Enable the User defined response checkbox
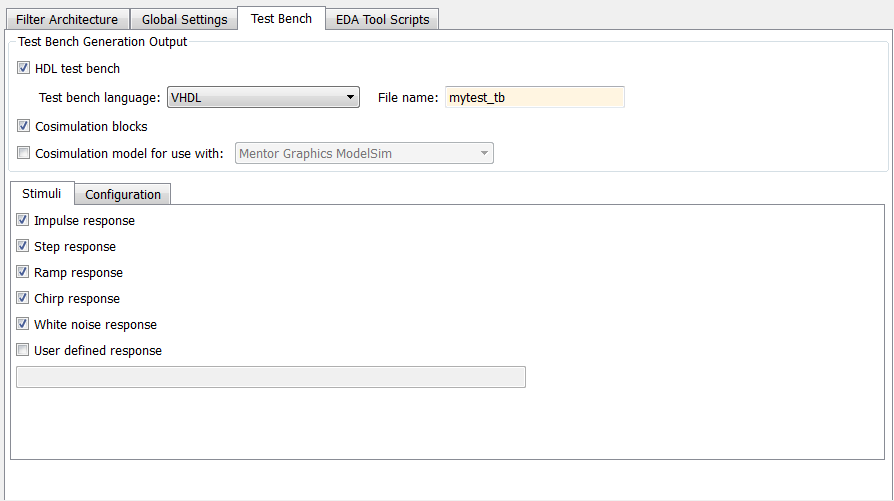This screenshot has height=501, width=894. [23, 351]
